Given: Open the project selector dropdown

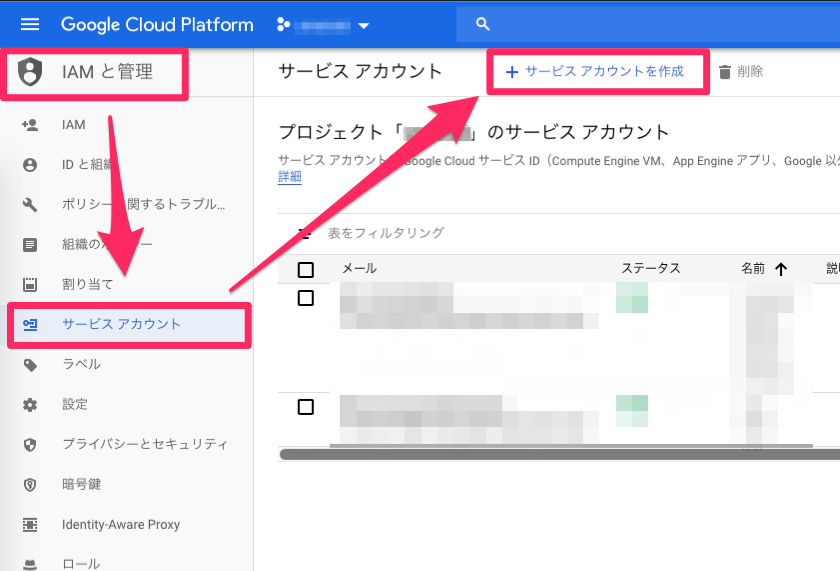Looking at the screenshot, I should coord(323,25).
